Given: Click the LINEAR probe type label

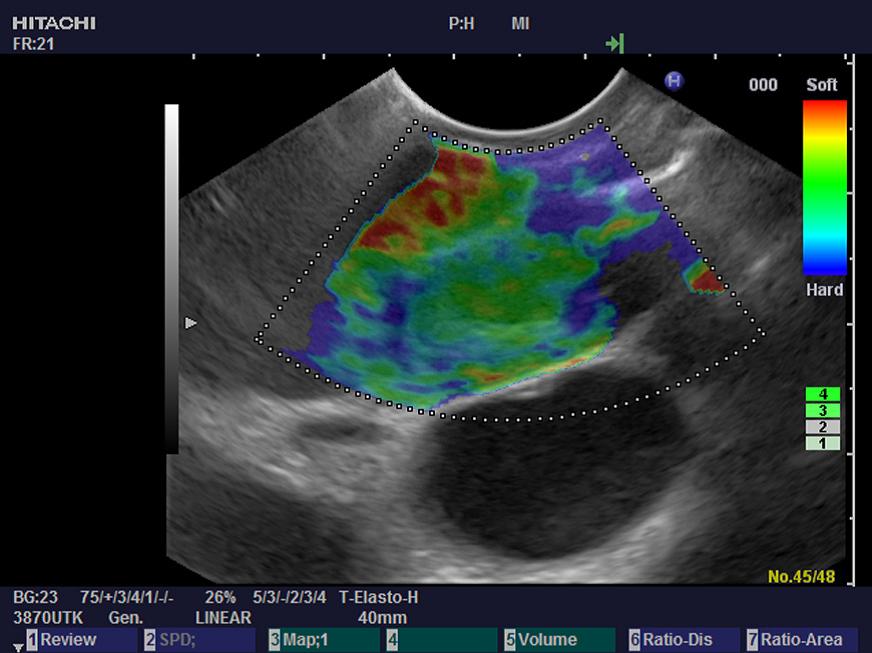Looking at the screenshot, I should click(223, 618).
